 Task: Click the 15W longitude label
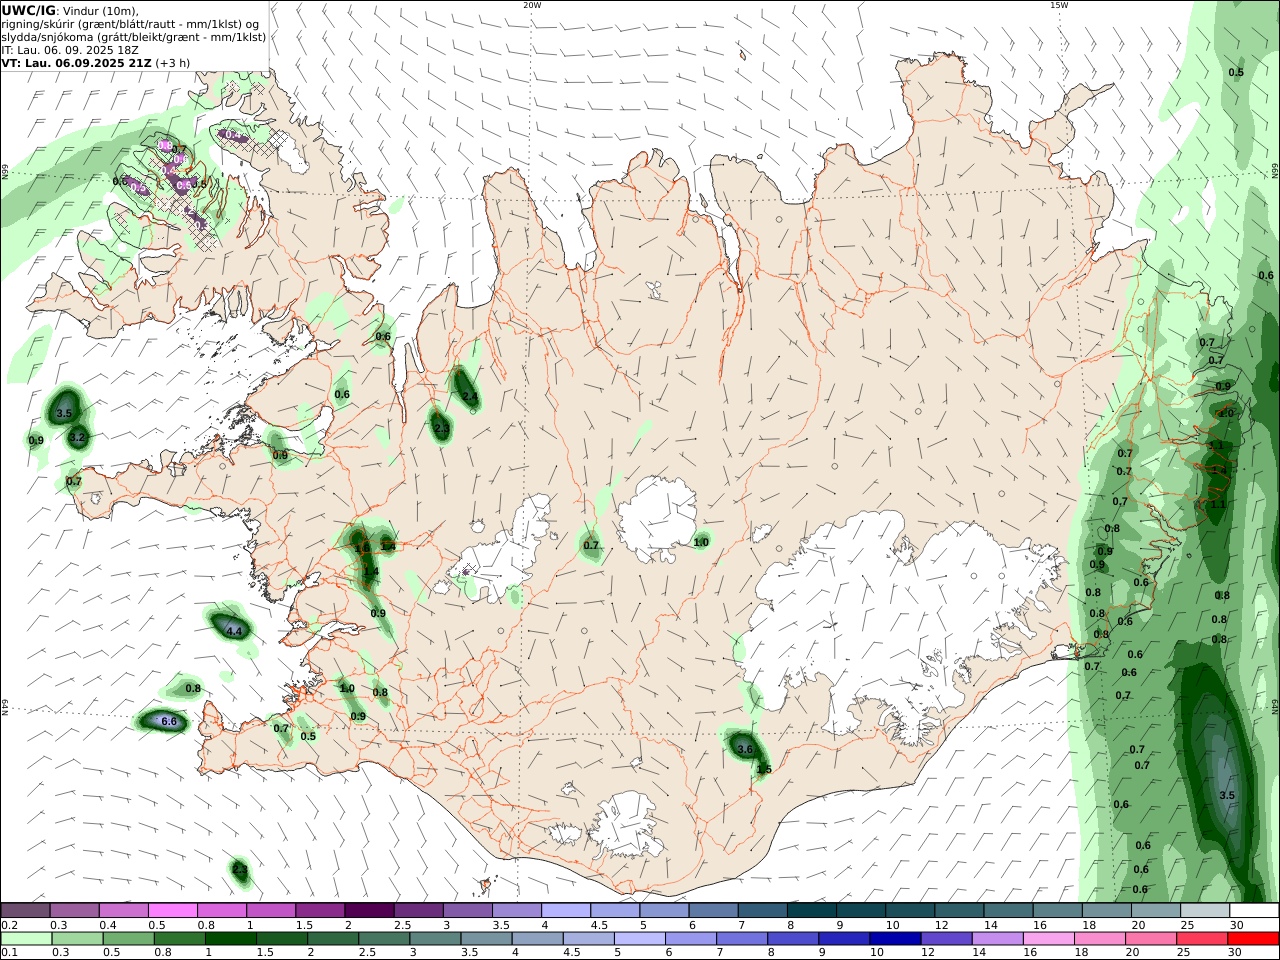(1059, 5)
